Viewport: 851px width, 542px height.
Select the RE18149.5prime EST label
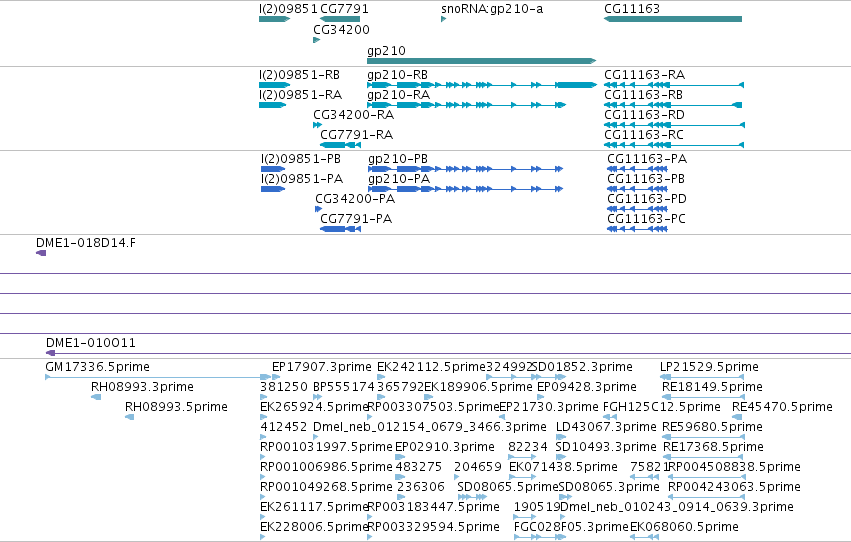pos(712,387)
